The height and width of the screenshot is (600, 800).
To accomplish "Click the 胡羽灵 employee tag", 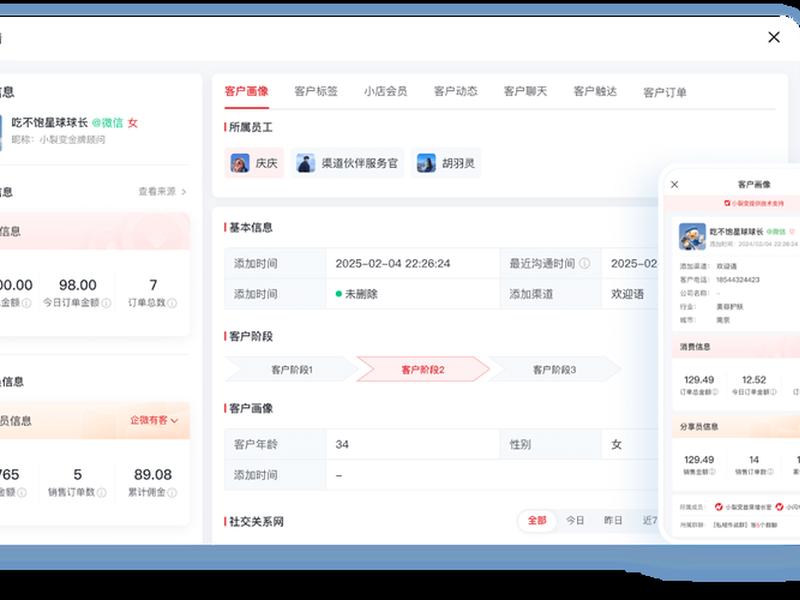I will (x=446, y=163).
